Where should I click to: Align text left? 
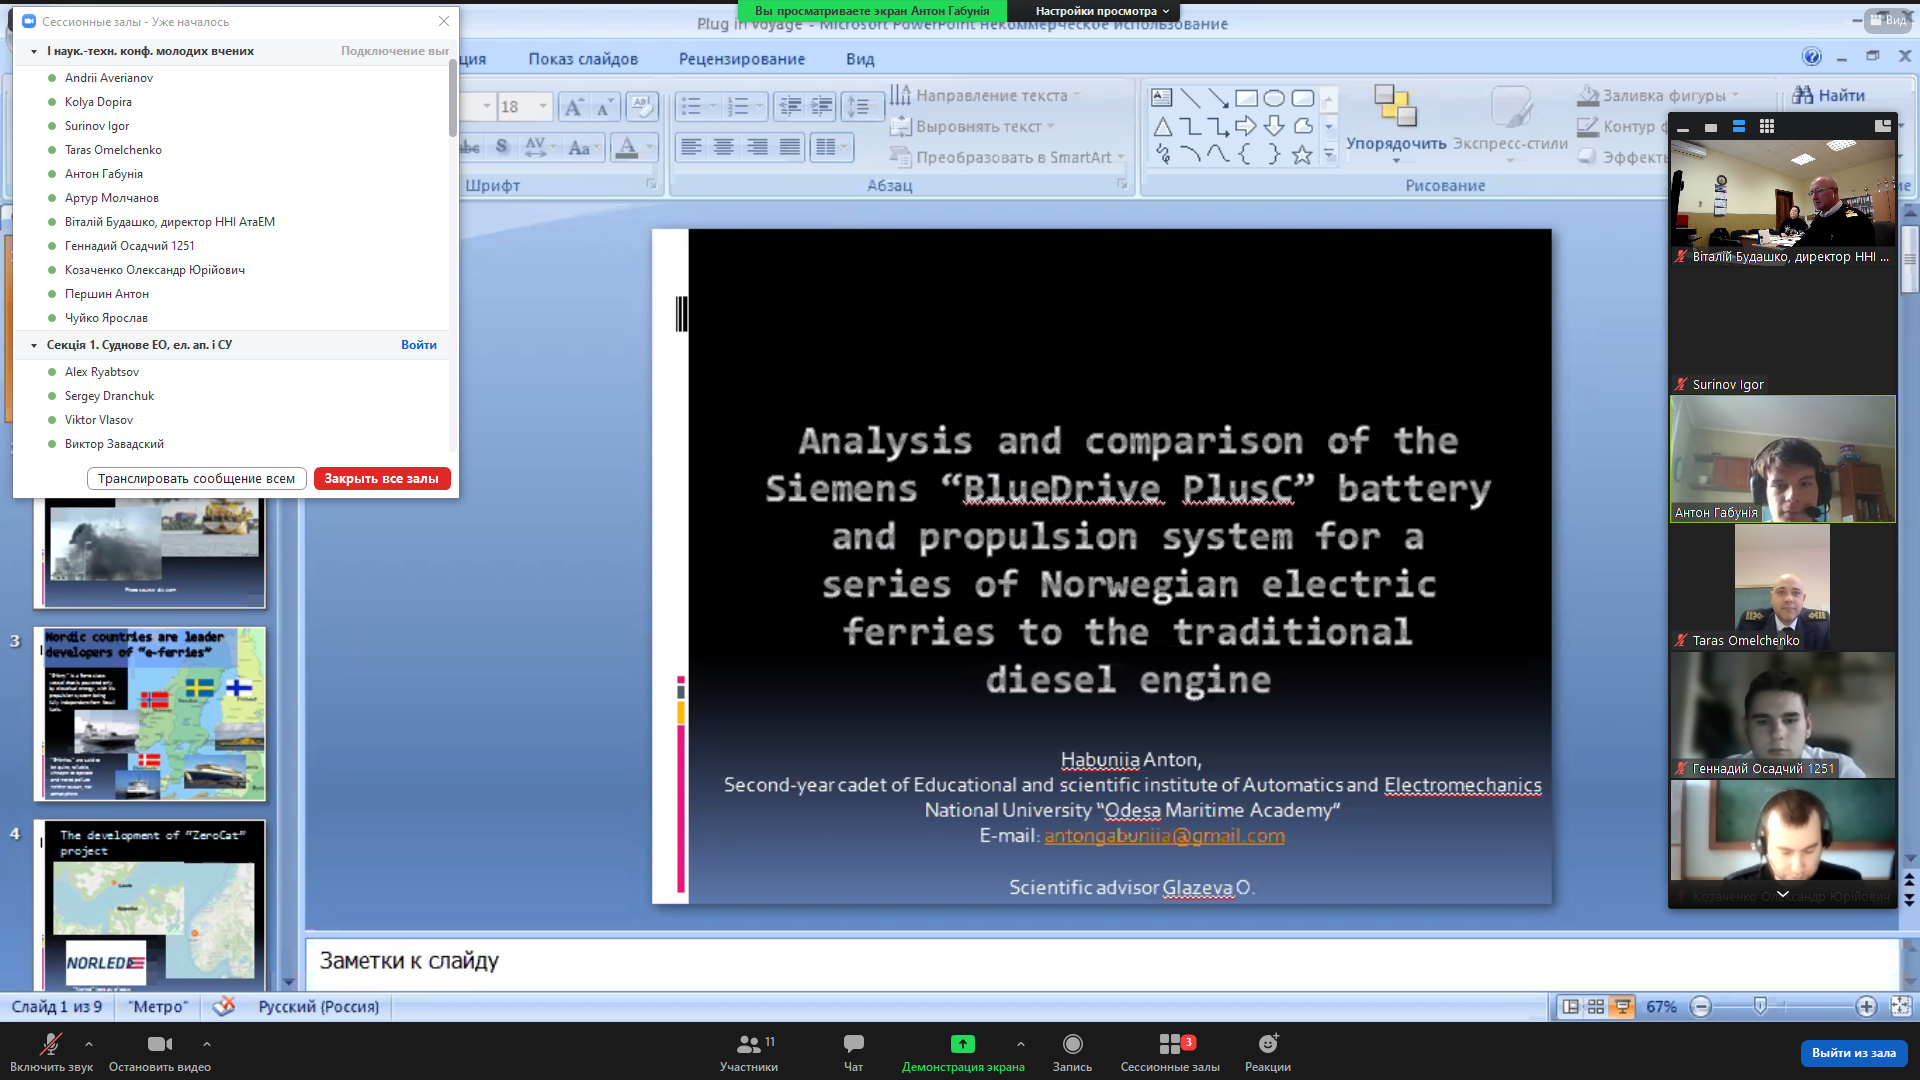click(x=691, y=147)
